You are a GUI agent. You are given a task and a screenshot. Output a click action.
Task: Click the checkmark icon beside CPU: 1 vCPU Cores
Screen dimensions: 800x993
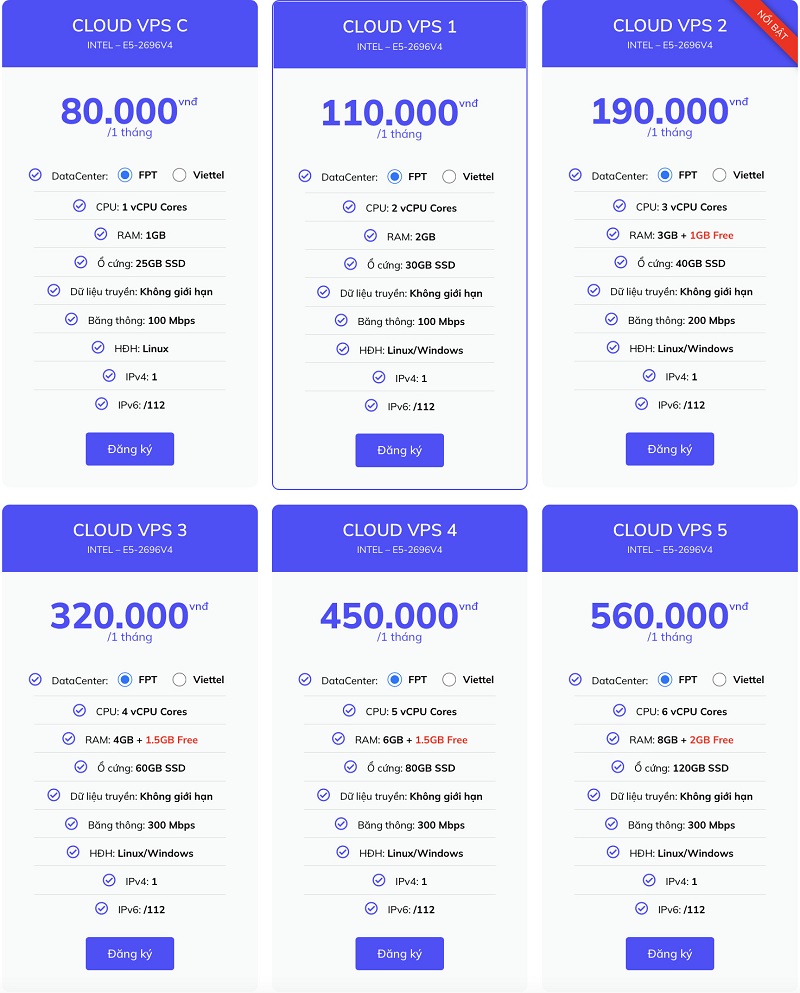79,206
